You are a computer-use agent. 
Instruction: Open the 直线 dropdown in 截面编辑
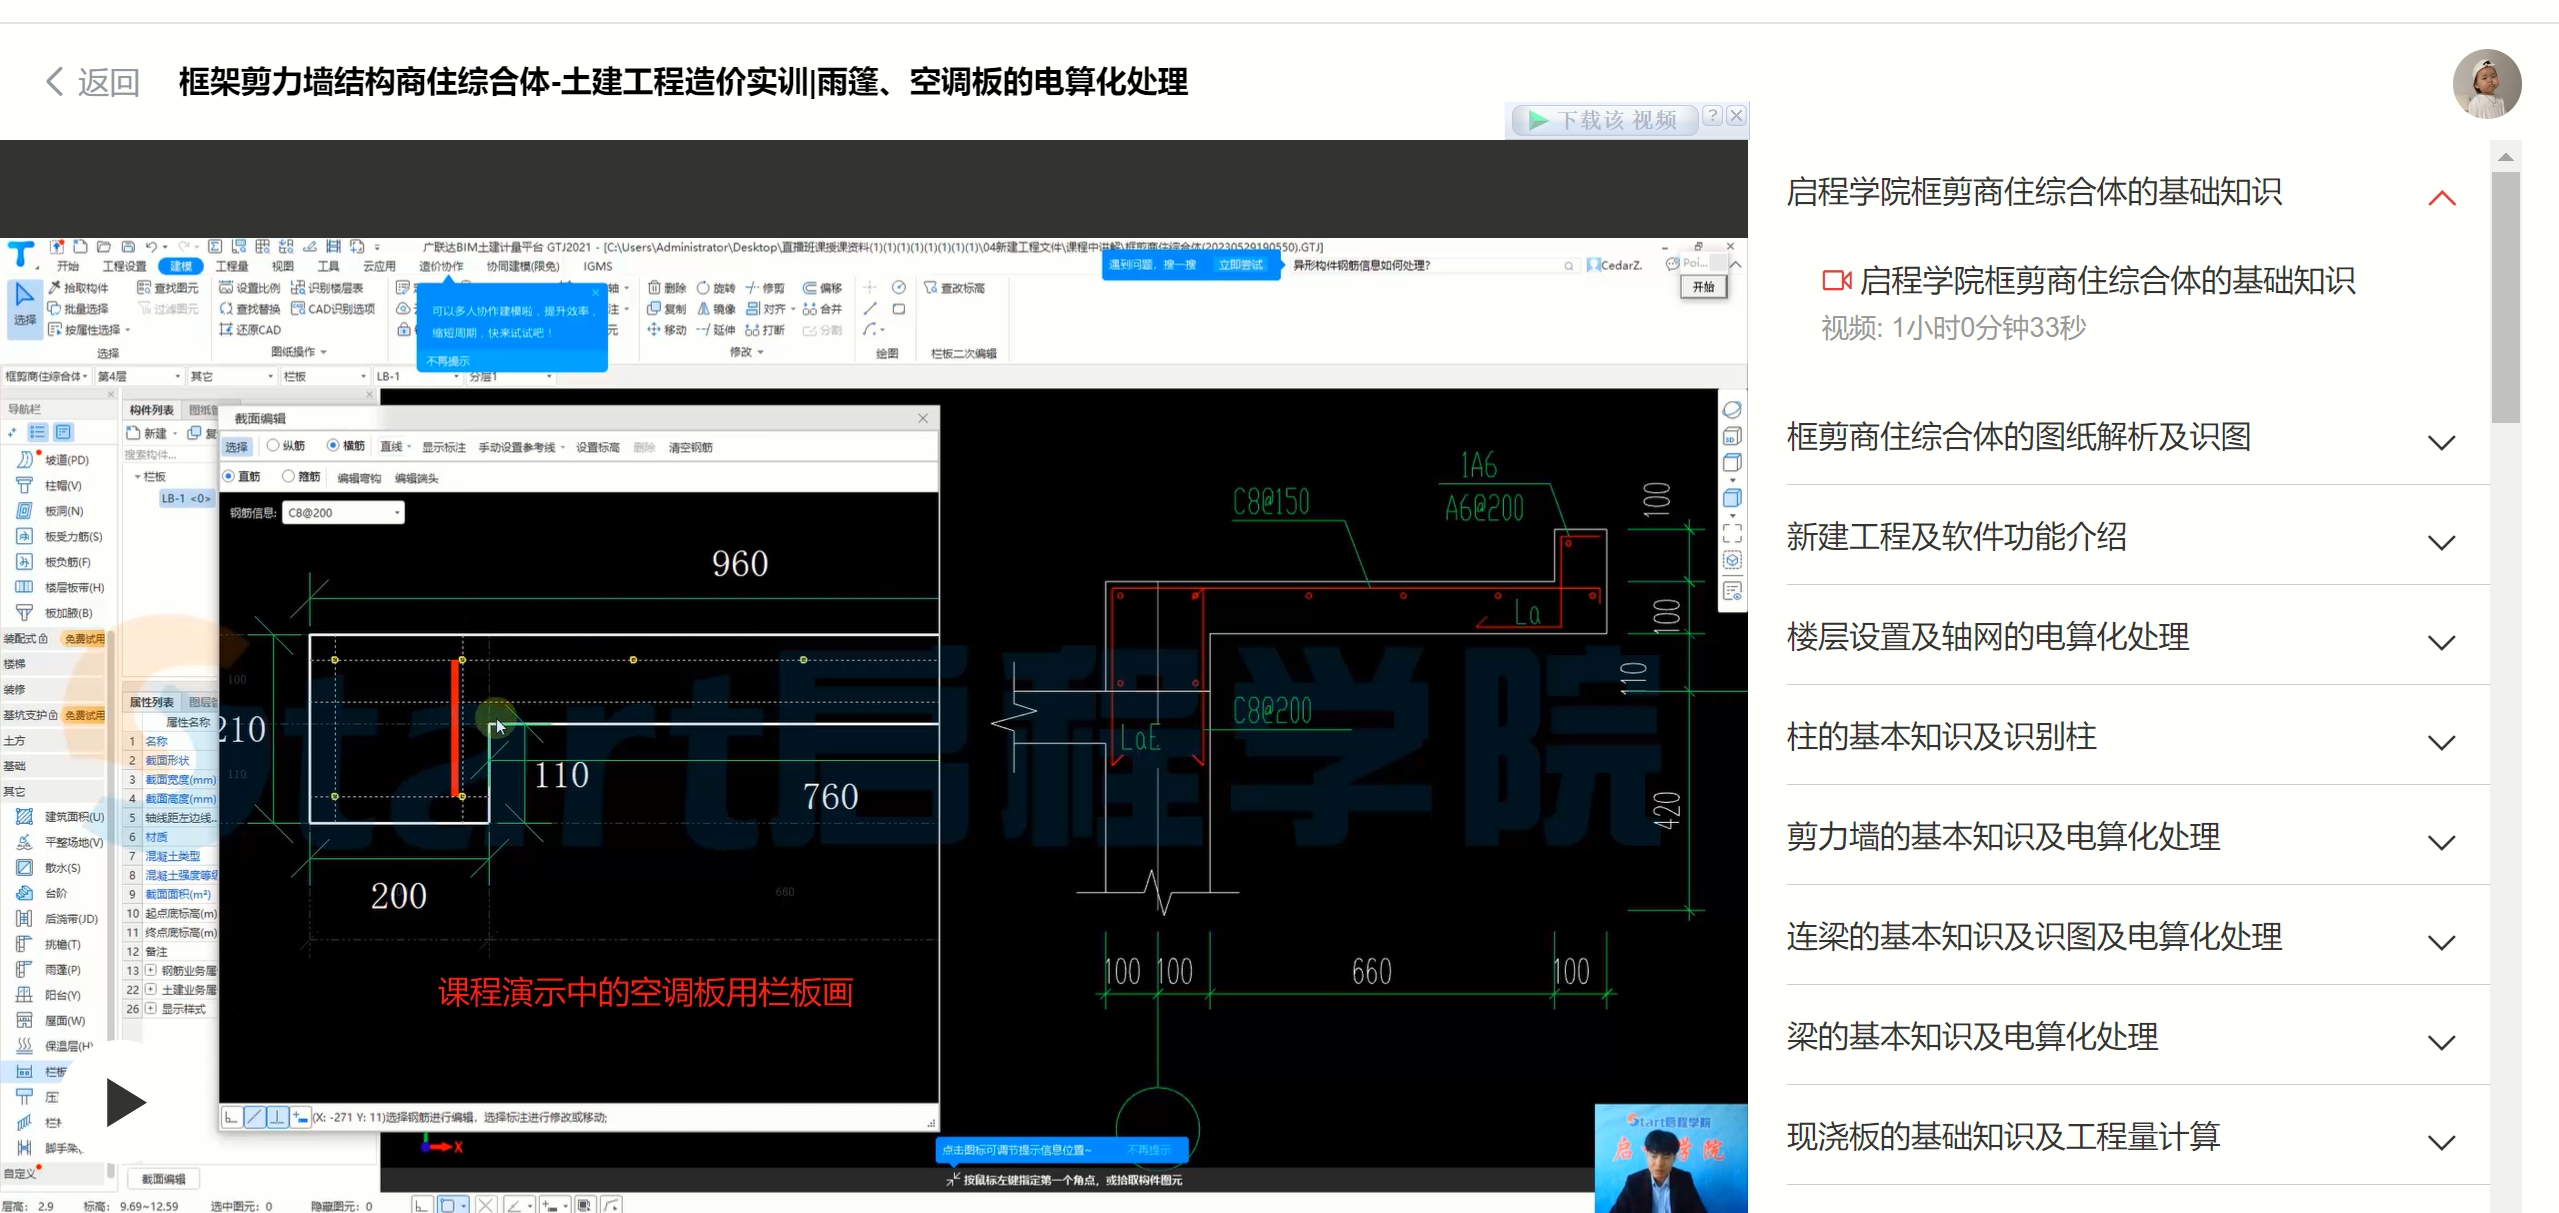(396, 447)
